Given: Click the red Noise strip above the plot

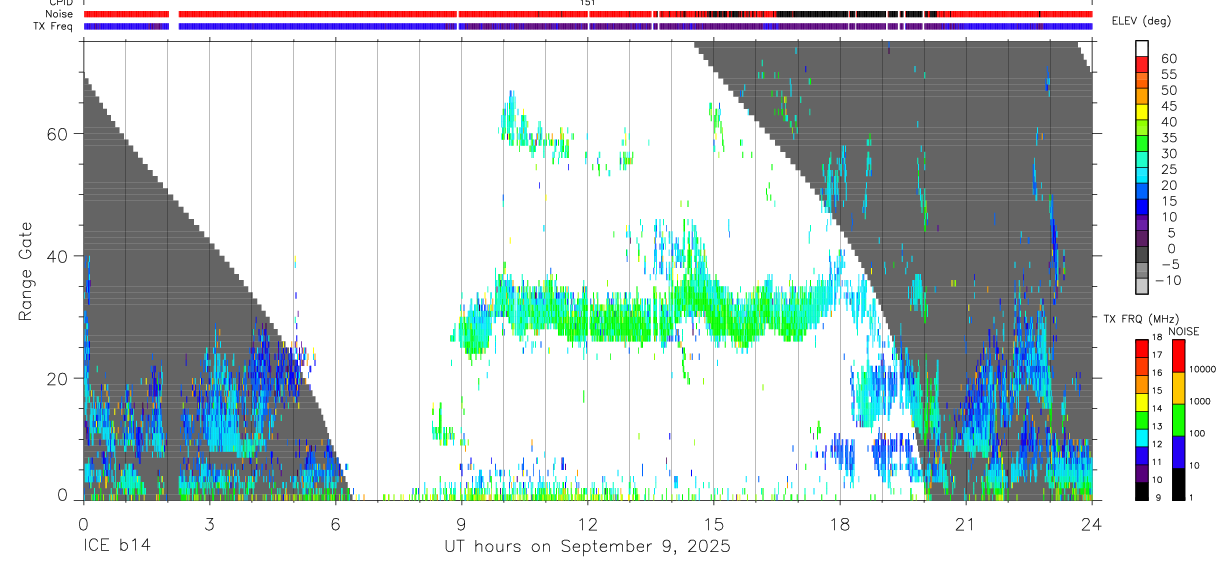Looking at the screenshot, I should tap(587, 14).
